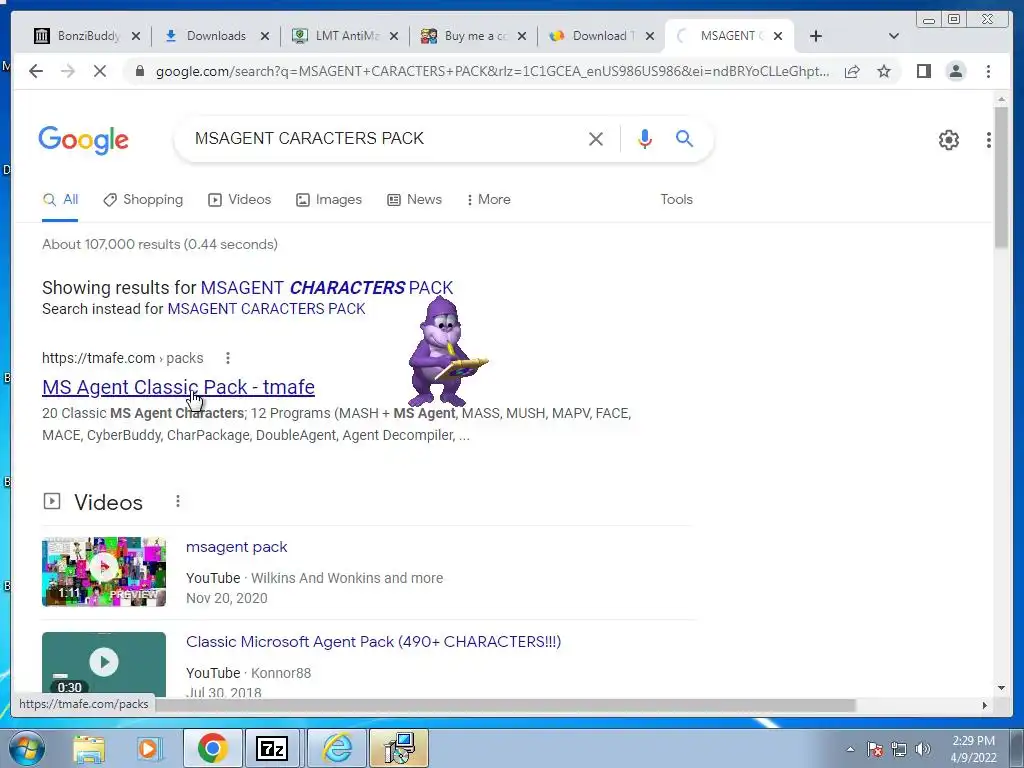Open the search Tools options
Screen dimensions: 1024x768
click(676, 200)
